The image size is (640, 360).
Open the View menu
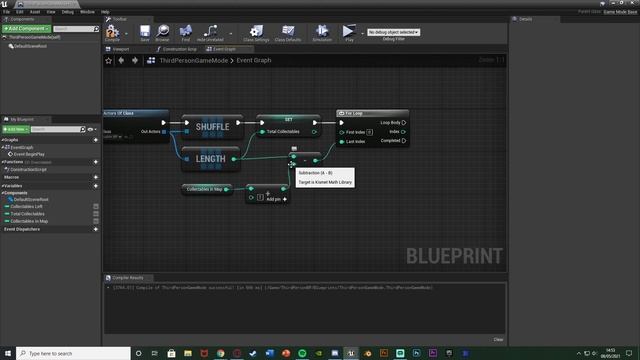pos(51,12)
